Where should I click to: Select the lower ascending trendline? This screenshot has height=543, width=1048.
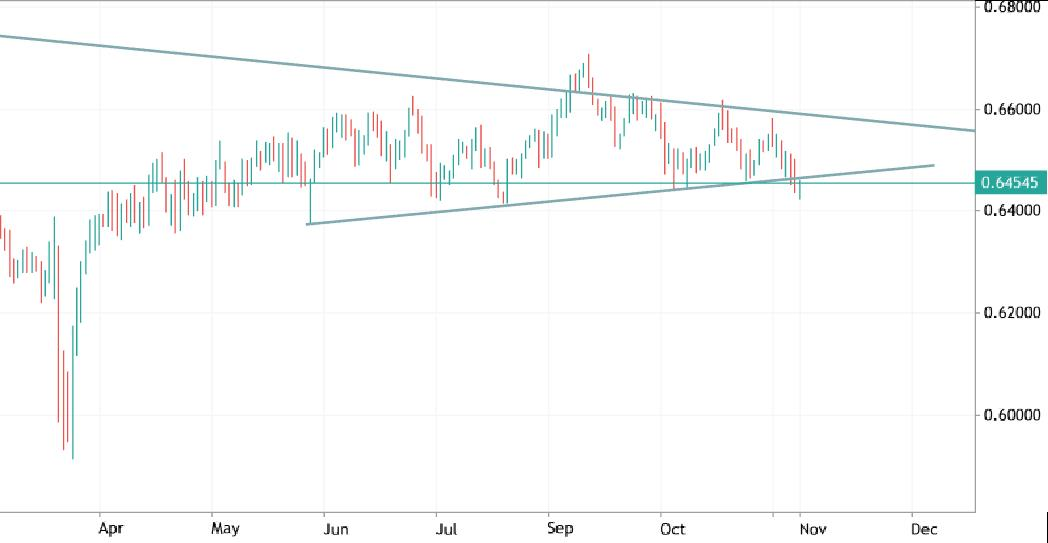pyautogui.click(x=600, y=194)
